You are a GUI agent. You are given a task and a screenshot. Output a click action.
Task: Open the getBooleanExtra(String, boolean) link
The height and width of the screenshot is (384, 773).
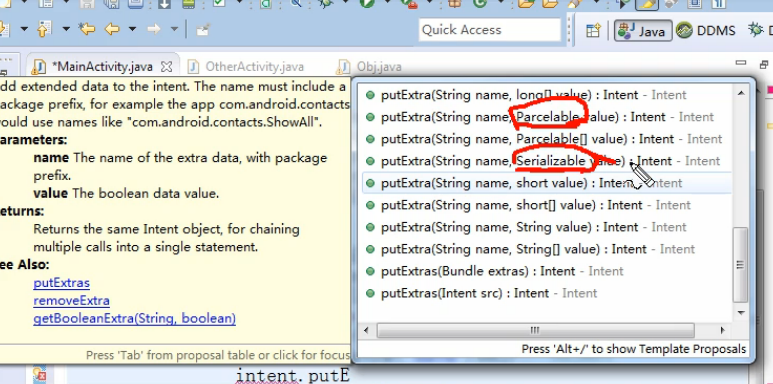point(135,318)
